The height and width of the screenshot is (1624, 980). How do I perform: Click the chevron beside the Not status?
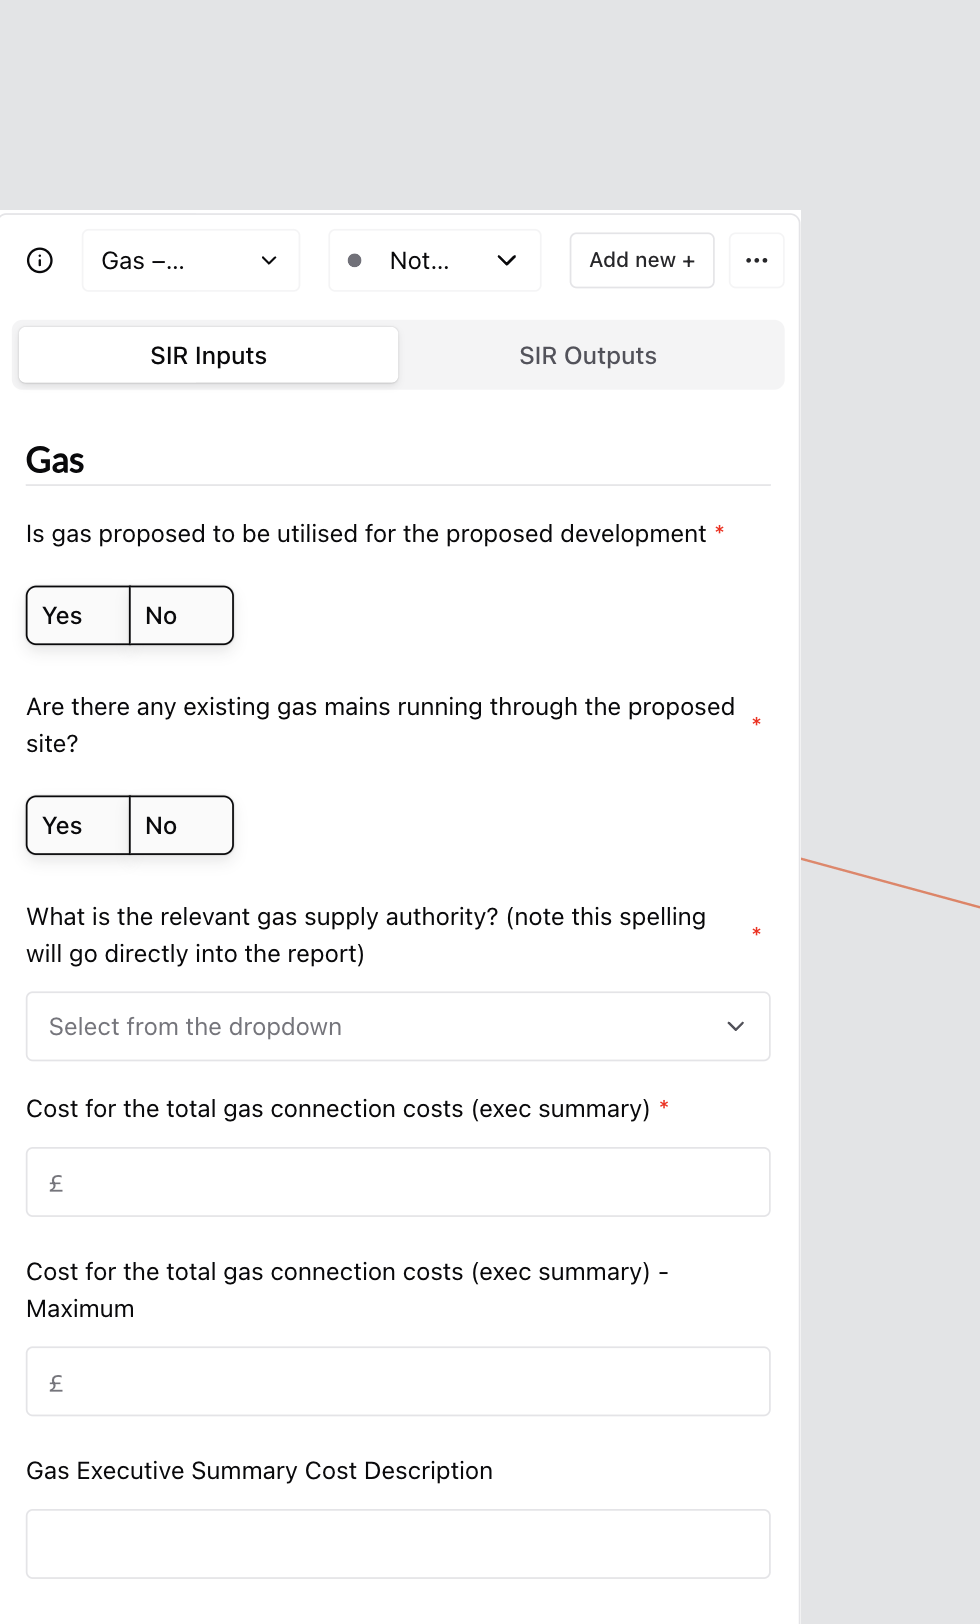(507, 261)
